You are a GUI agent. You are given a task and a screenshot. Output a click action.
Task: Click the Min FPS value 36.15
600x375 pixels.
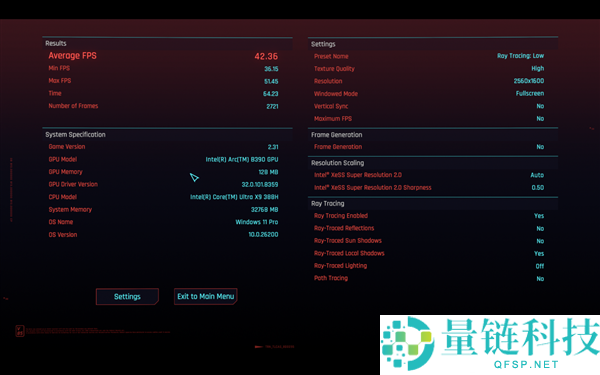click(x=271, y=69)
